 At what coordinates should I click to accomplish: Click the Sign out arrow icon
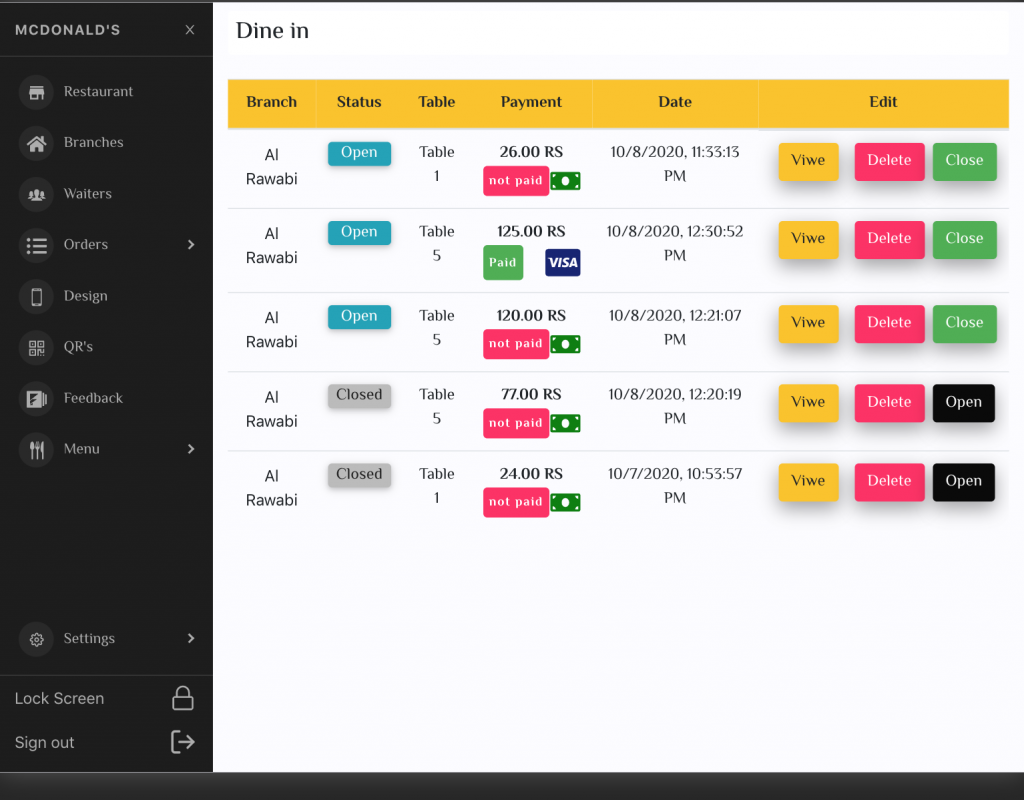pyautogui.click(x=183, y=742)
